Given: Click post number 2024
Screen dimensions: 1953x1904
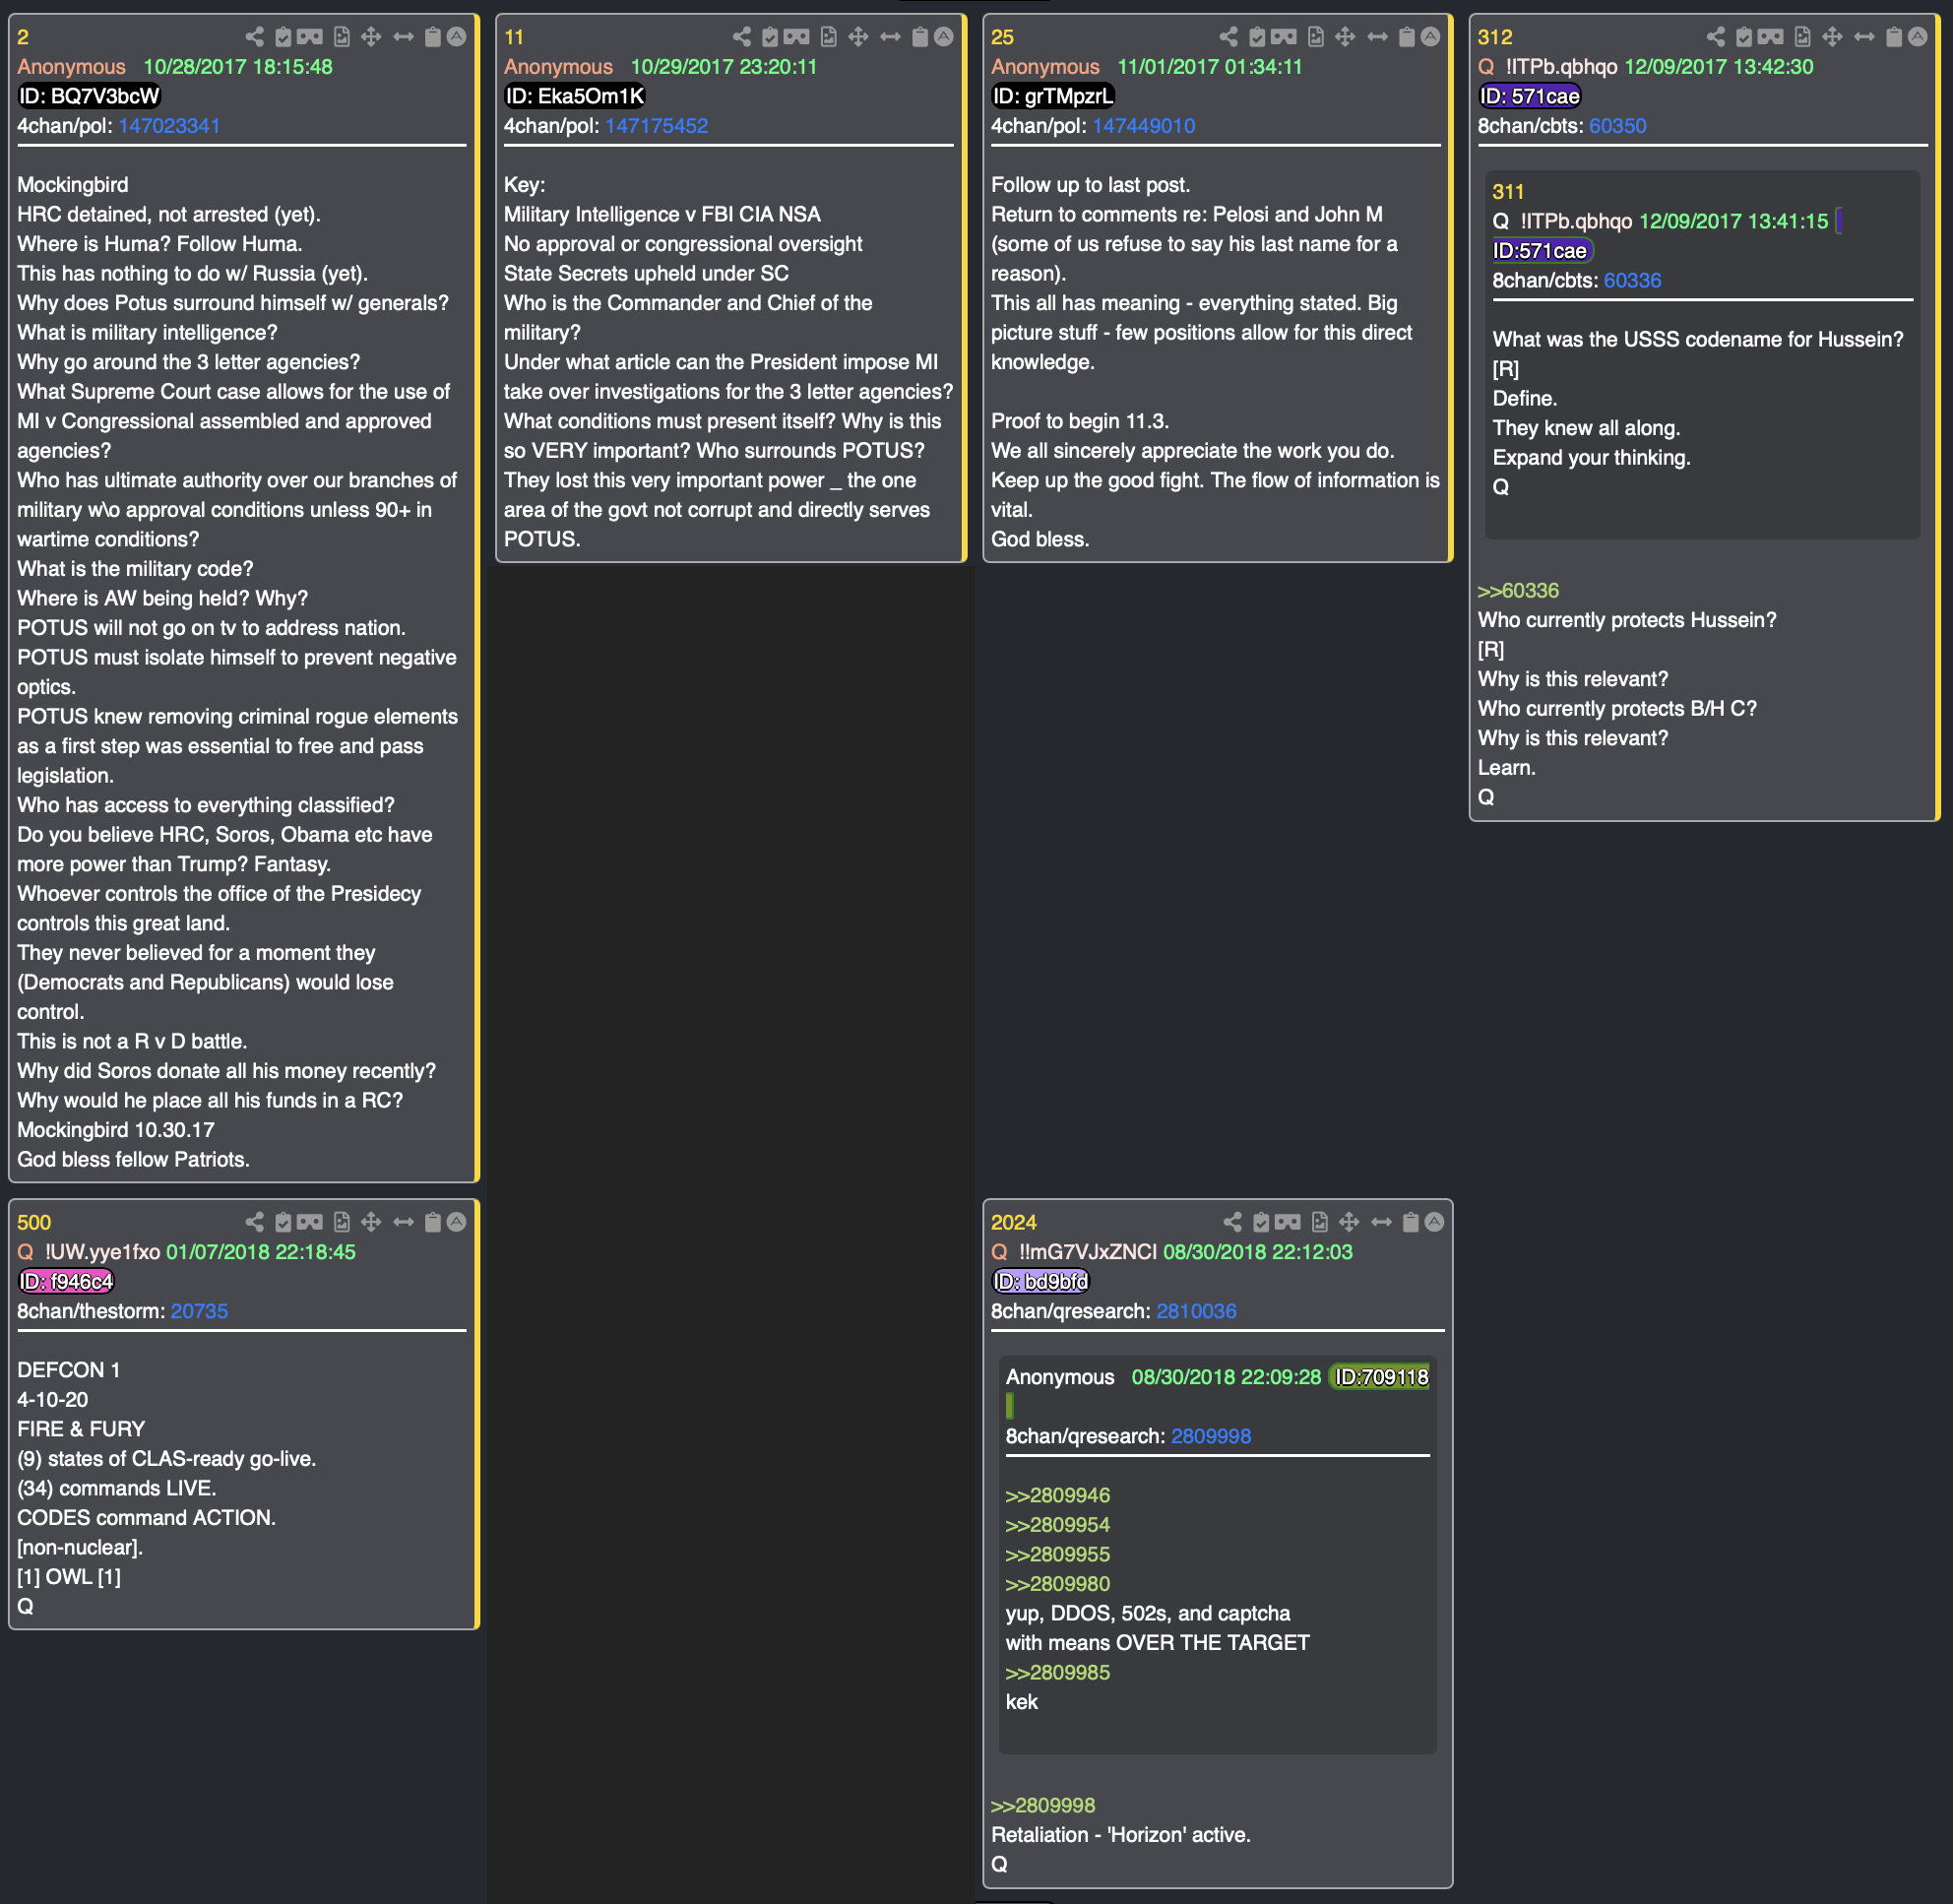Looking at the screenshot, I should click(x=1013, y=1222).
